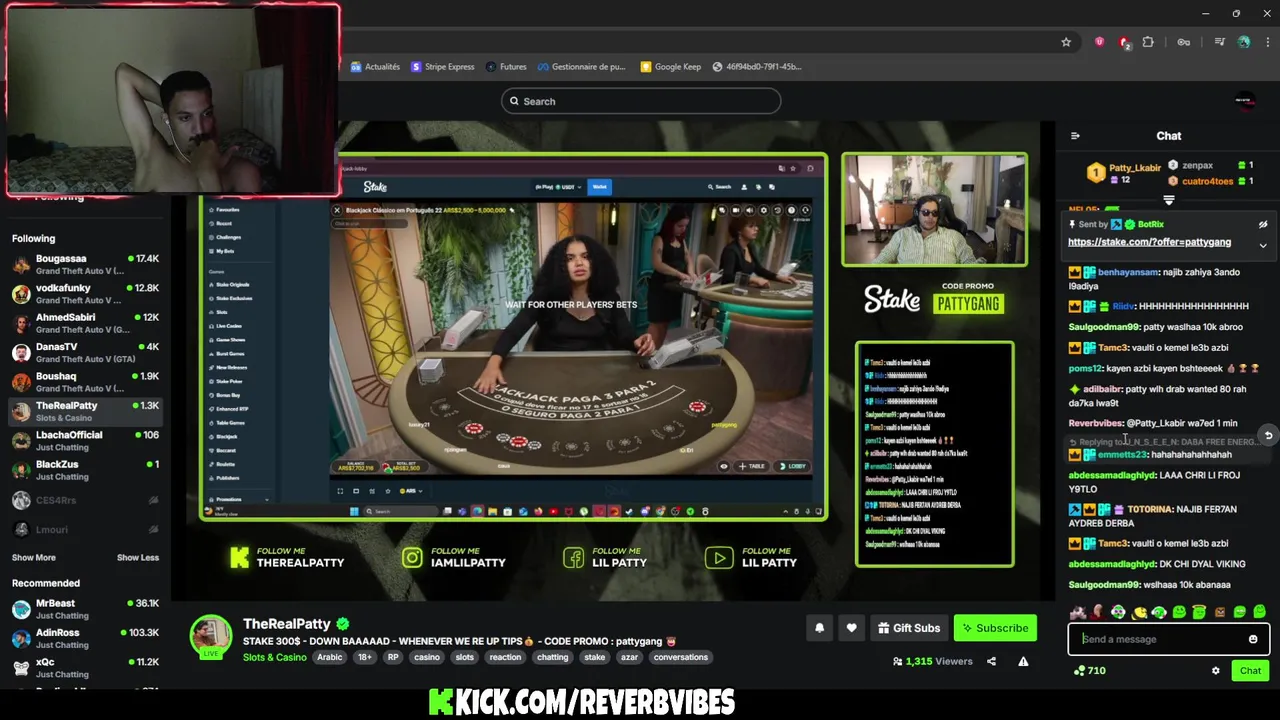Viewport: 1280px width, 720px height.
Task: Open channel points balance 710
Action: pos(1089,671)
